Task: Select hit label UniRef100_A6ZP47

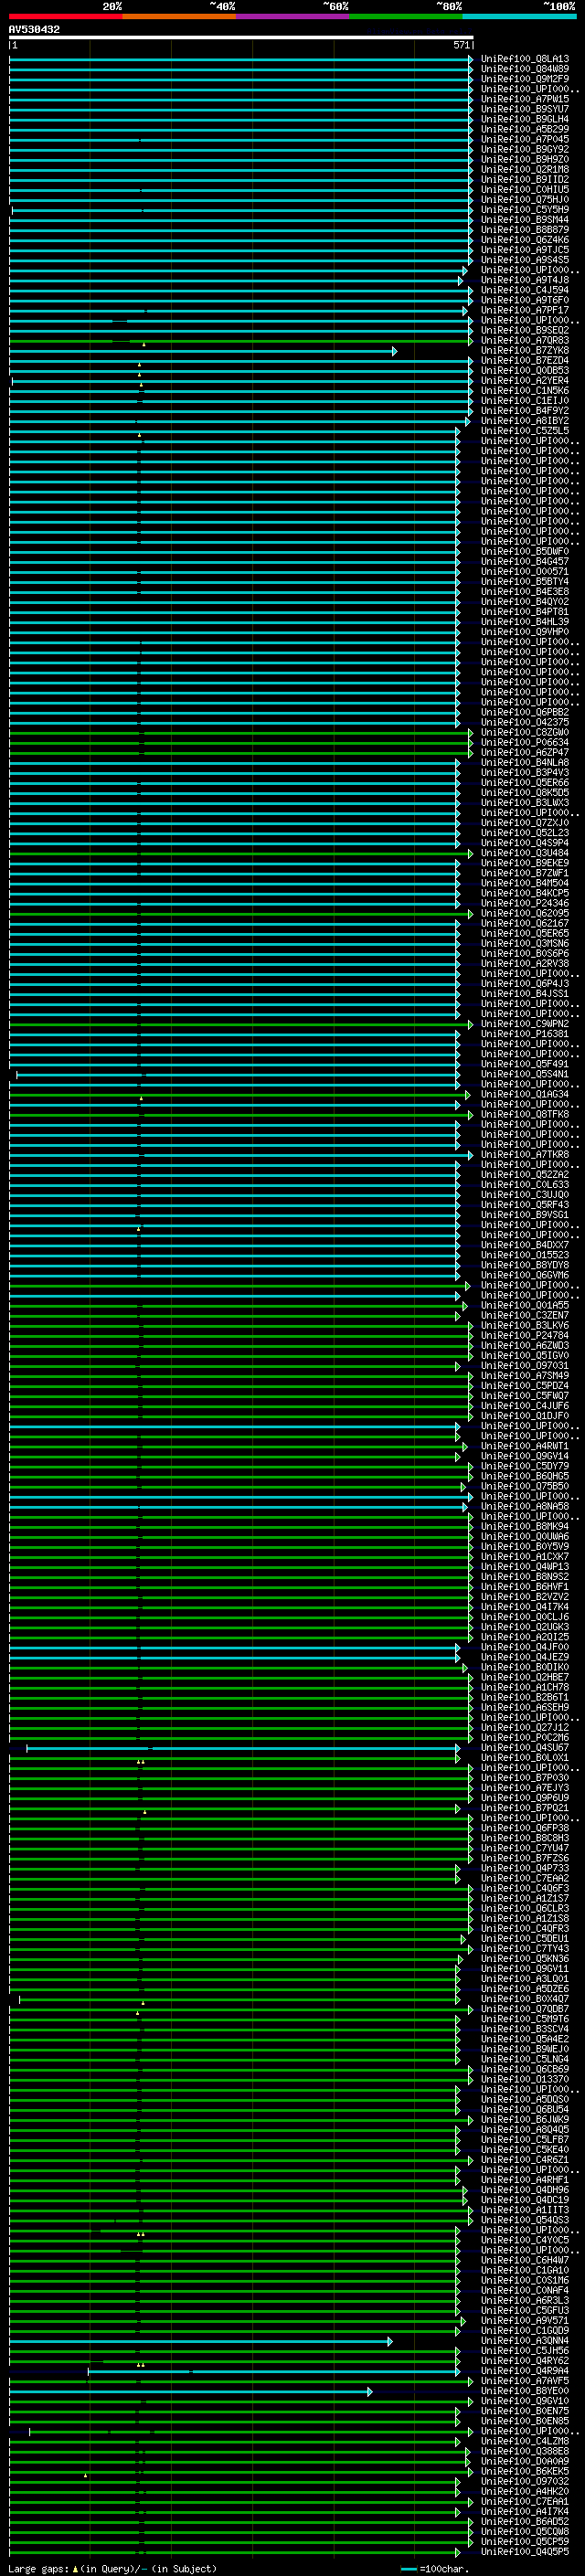Action: tap(525, 752)
